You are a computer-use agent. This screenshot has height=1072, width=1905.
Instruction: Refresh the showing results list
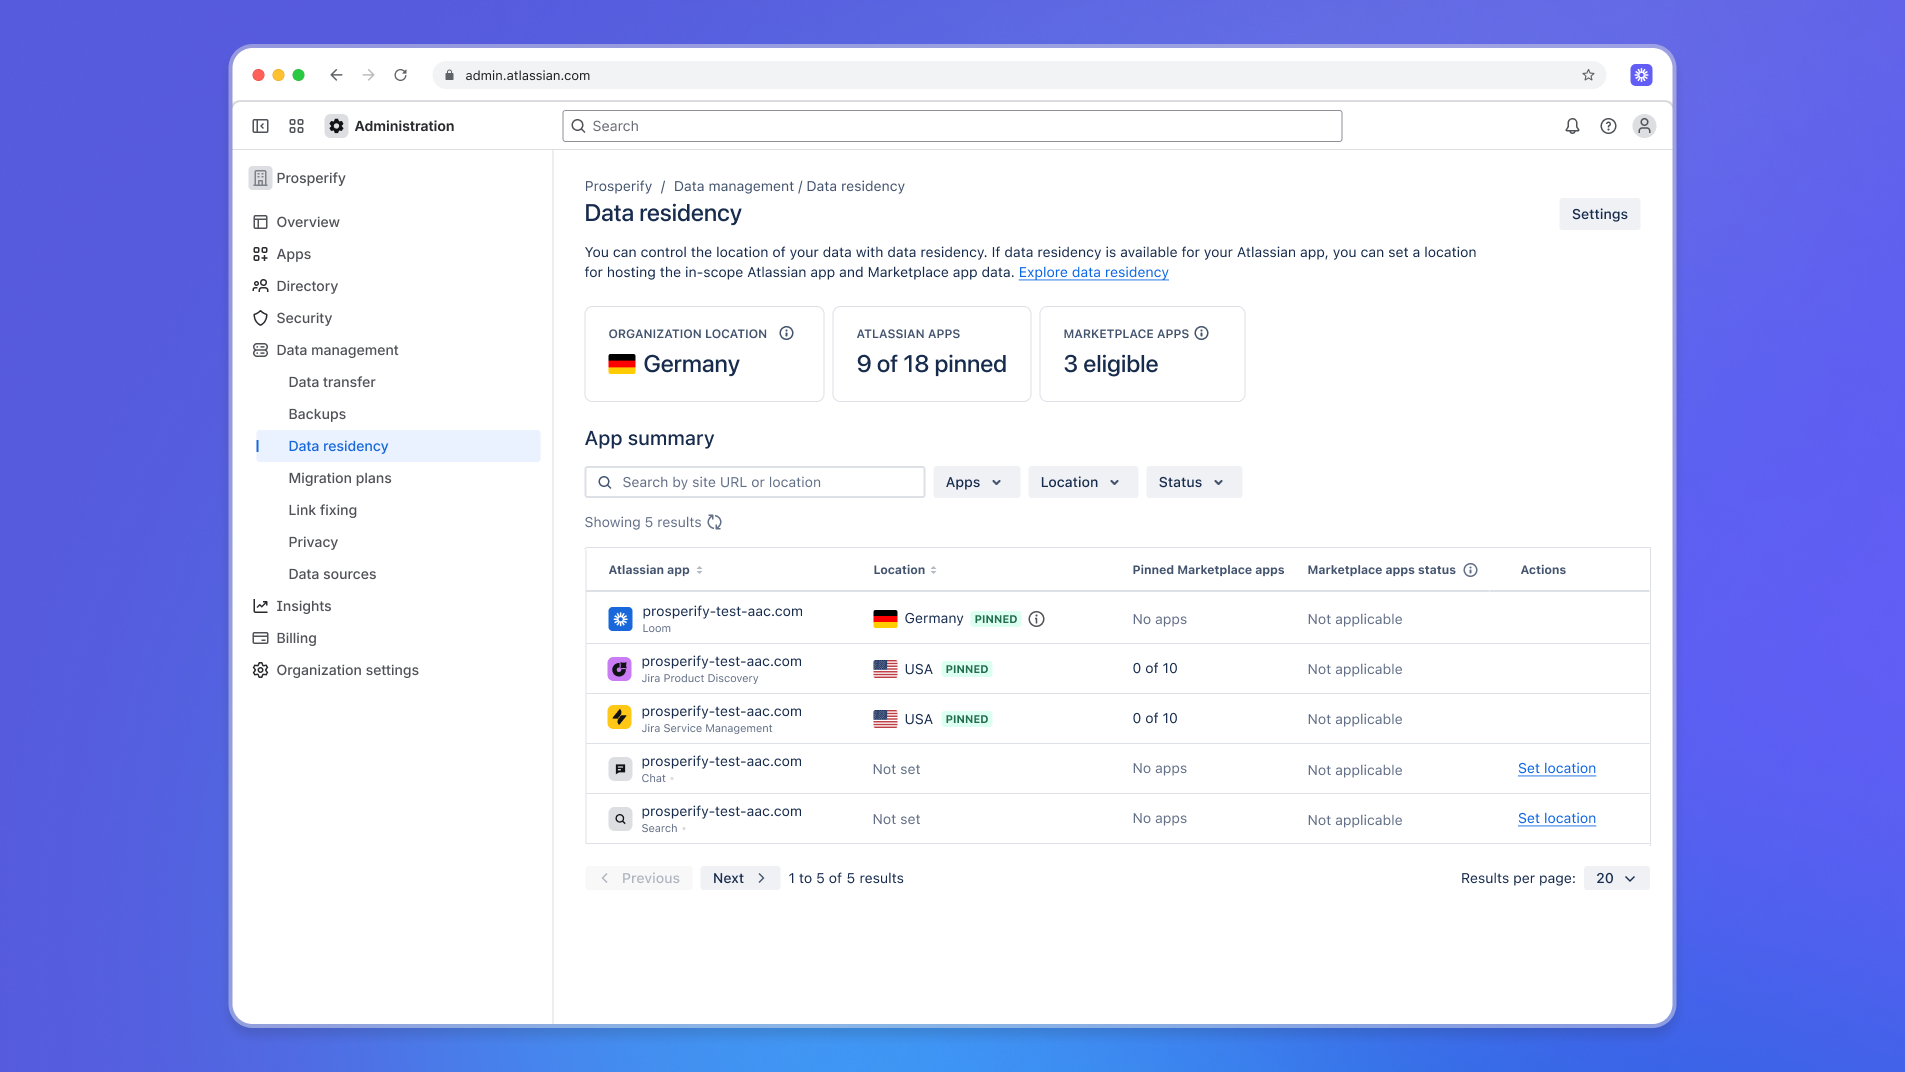click(714, 522)
